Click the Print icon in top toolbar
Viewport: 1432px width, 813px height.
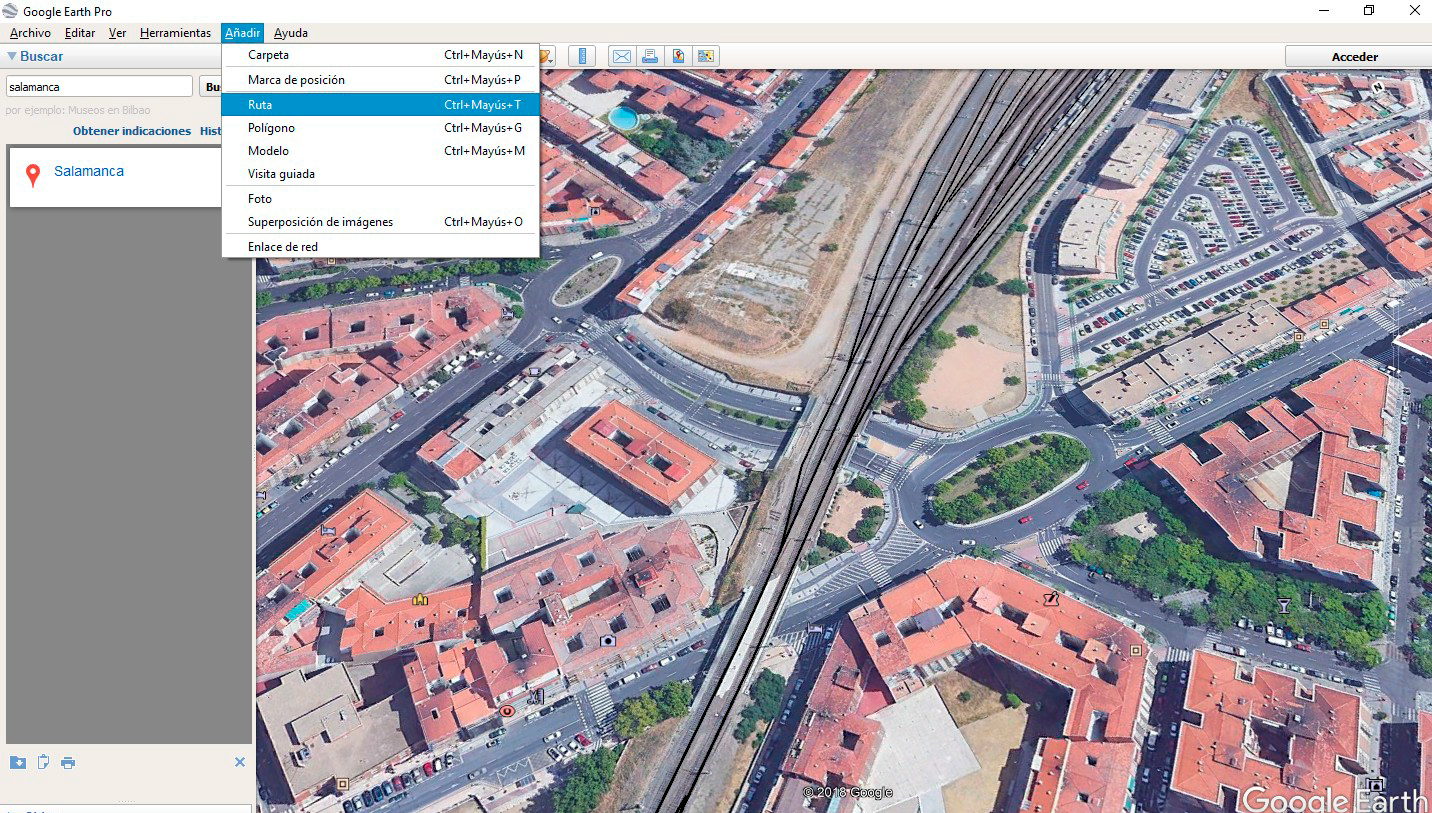pyautogui.click(x=650, y=56)
